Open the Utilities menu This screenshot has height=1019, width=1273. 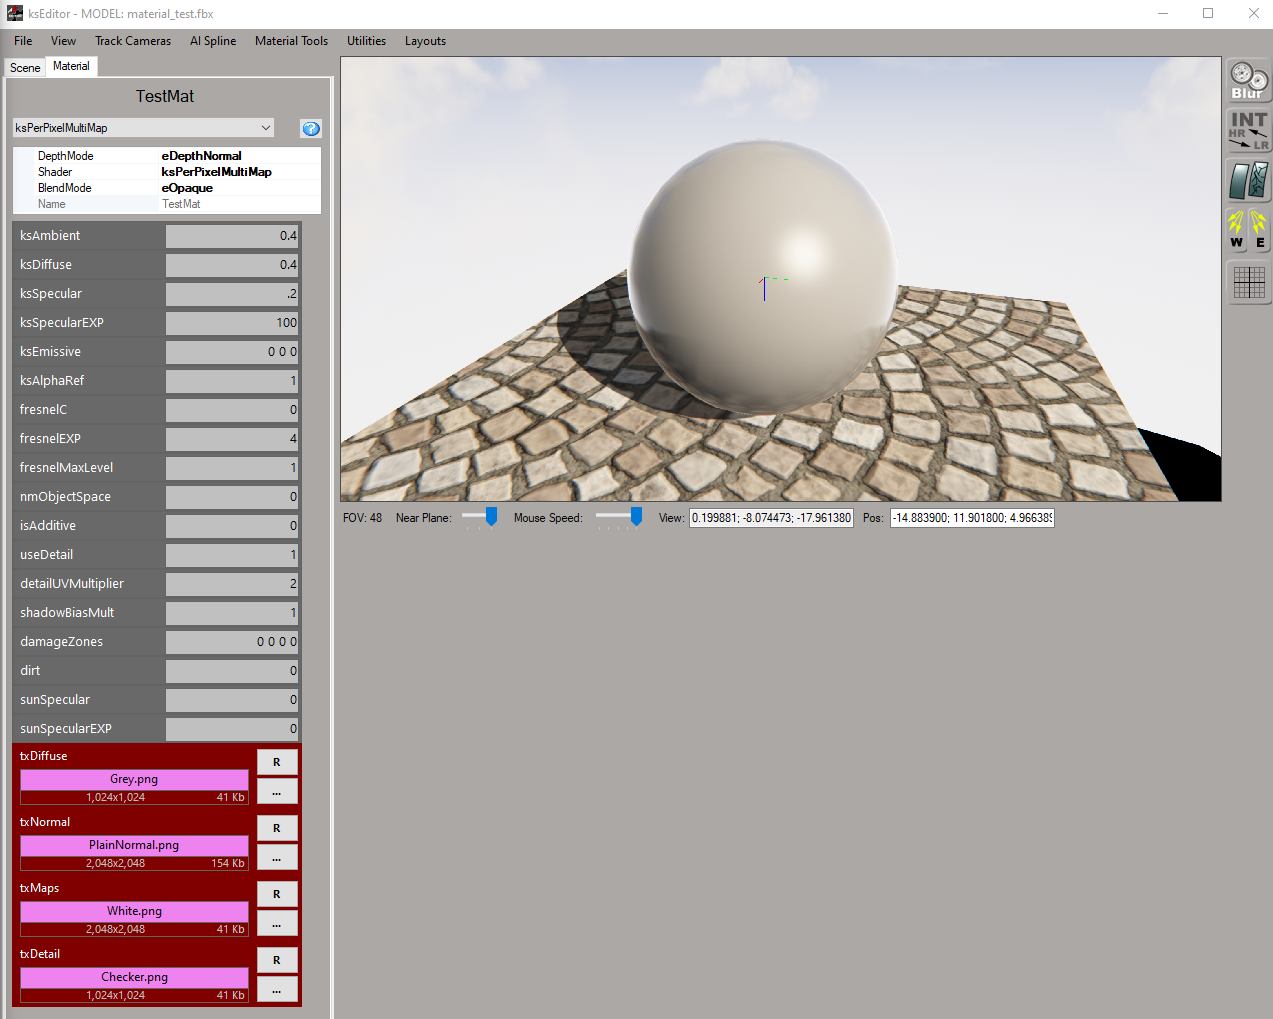[x=366, y=41]
